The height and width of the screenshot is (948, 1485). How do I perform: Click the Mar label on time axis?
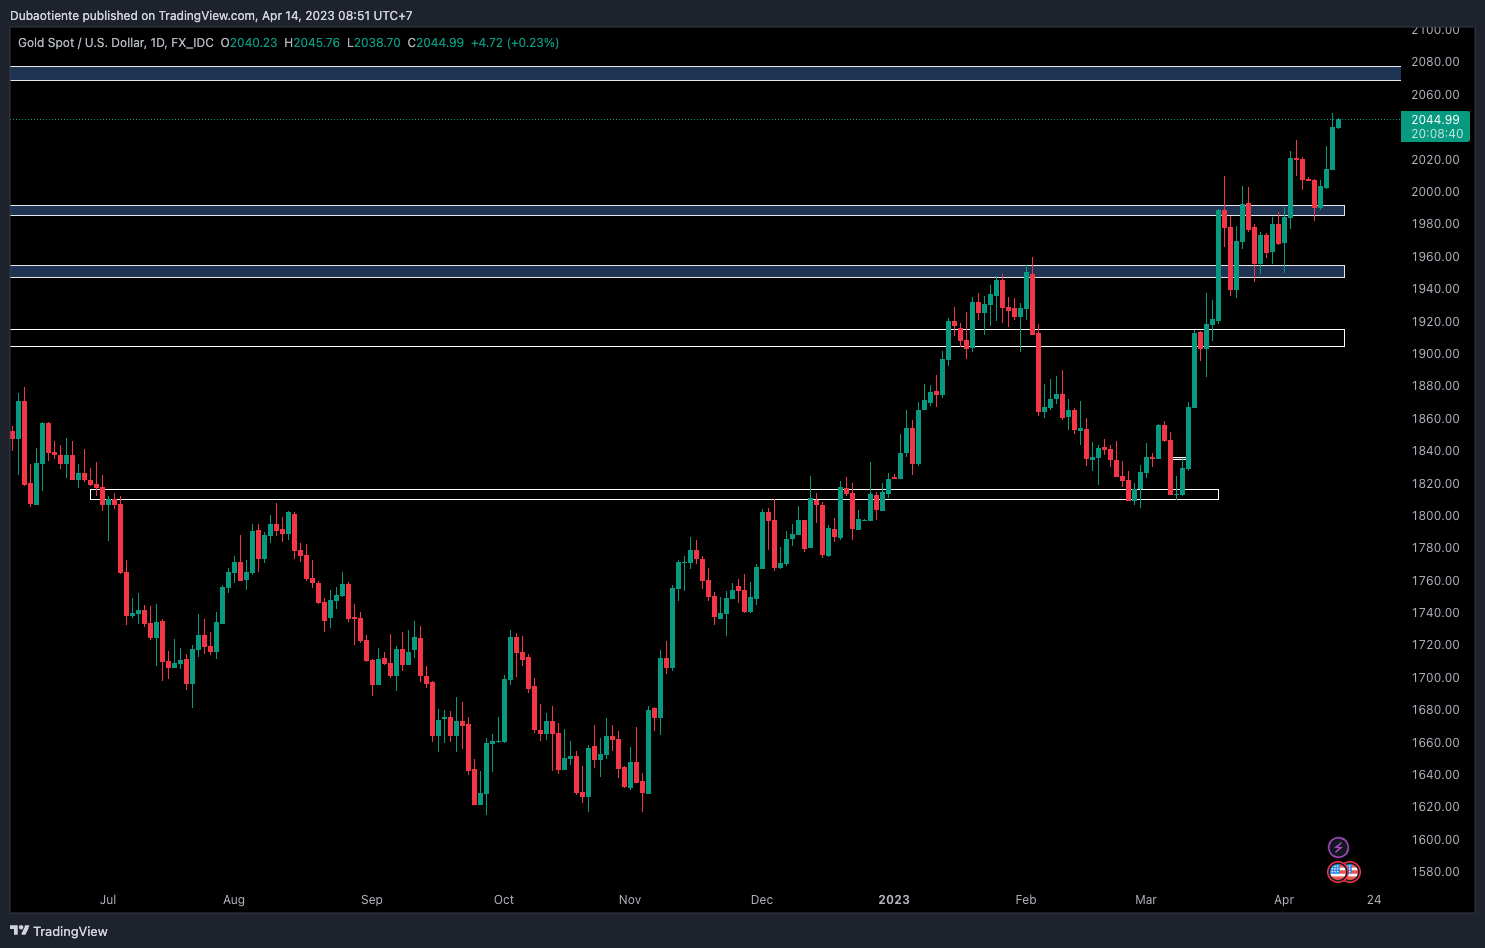pos(1146,900)
